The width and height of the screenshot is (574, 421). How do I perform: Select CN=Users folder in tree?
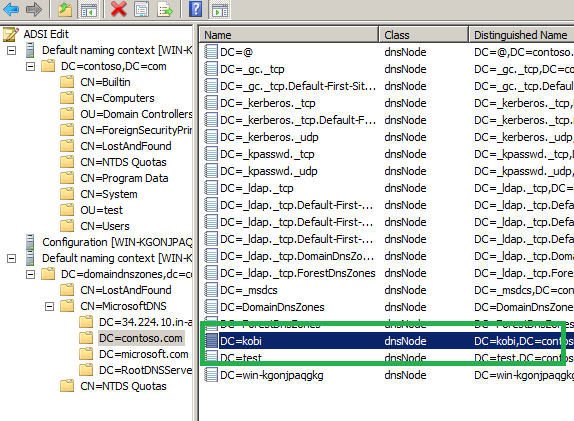tap(105, 226)
